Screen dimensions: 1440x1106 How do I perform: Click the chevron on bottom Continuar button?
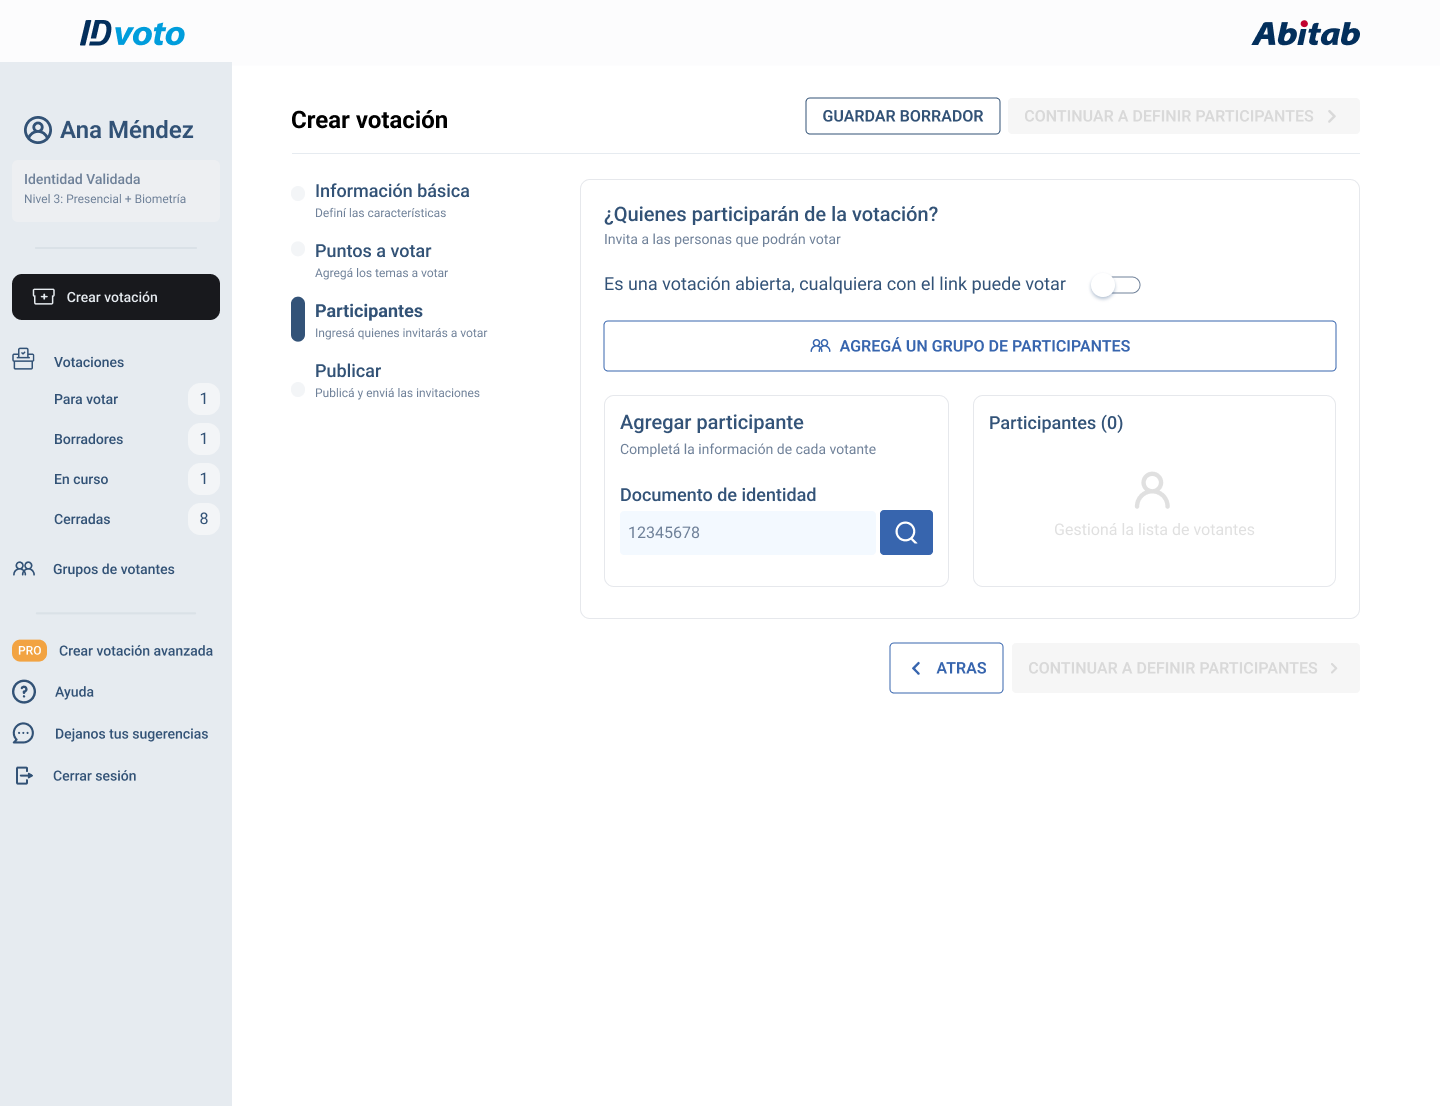coord(1334,668)
